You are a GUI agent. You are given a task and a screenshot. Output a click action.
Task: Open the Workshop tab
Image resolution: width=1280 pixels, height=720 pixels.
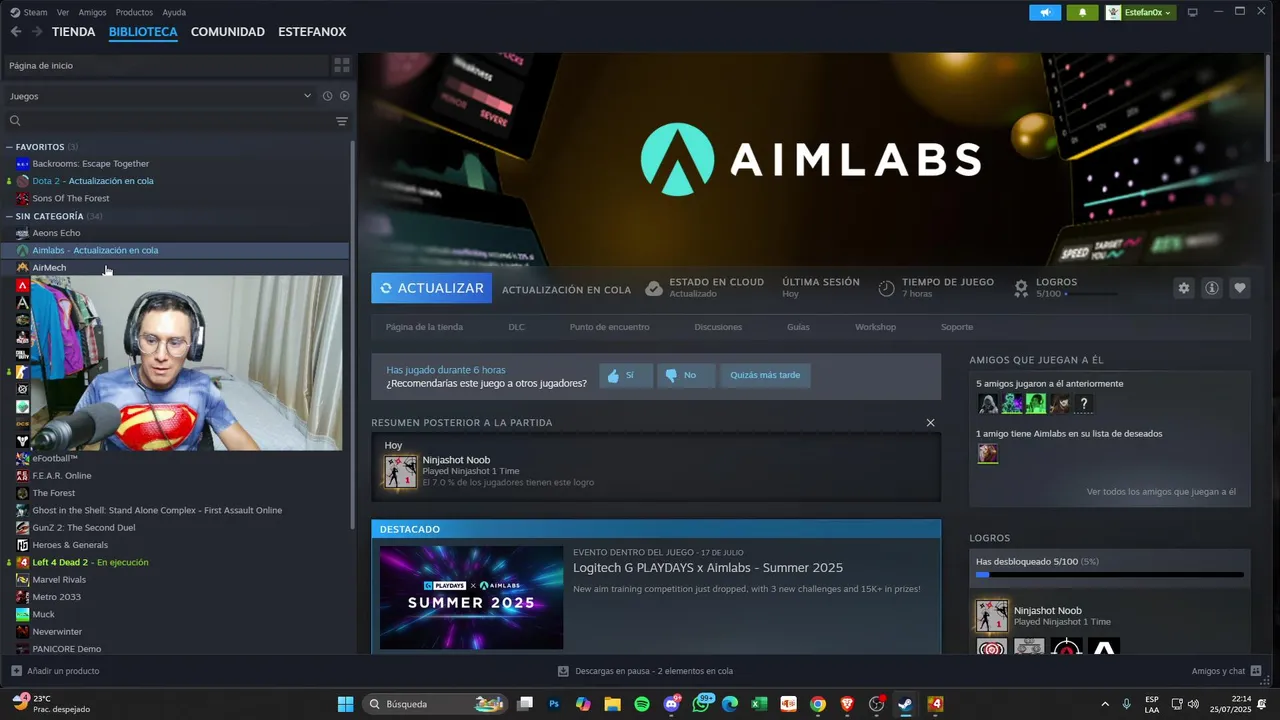point(875,327)
